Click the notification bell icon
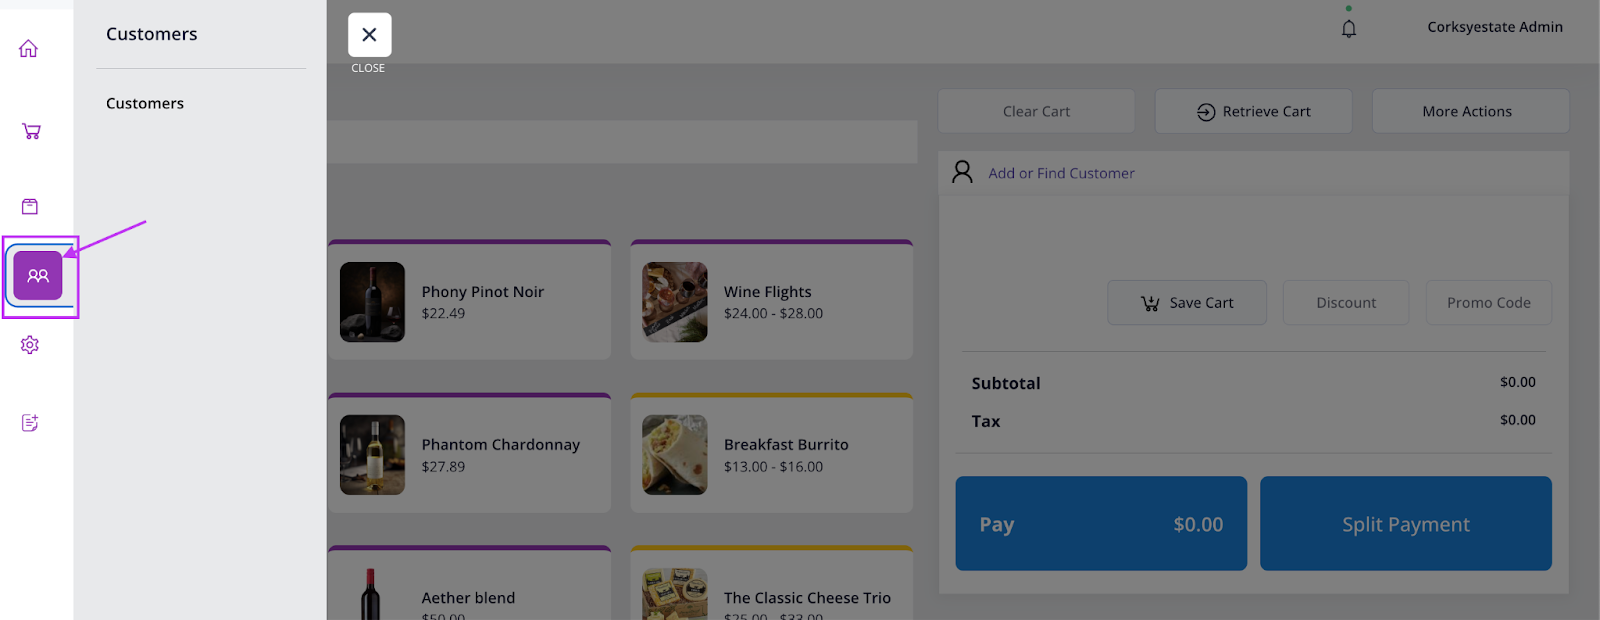The height and width of the screenshot is (620, 1600). point(1349,29)
